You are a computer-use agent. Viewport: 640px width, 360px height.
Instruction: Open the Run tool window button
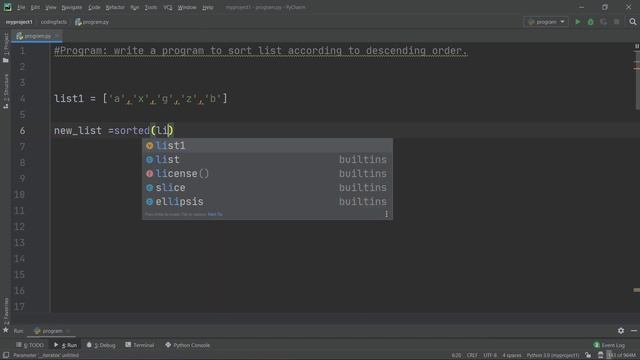pyautogui.click(x=65, y=345)
